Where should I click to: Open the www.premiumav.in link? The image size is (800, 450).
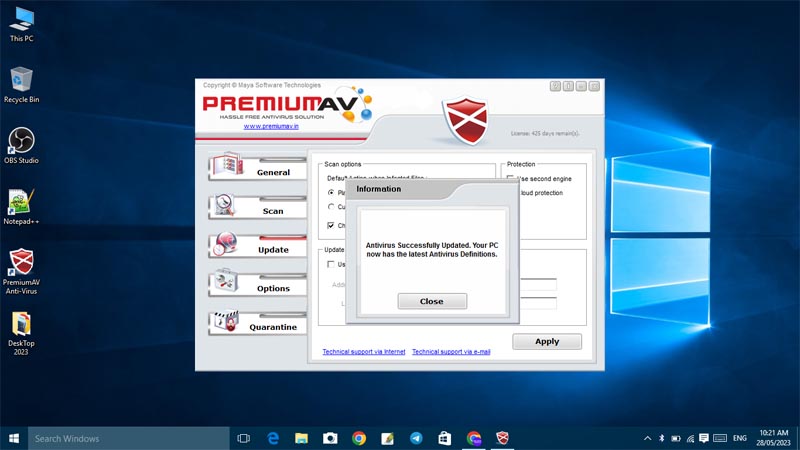point(271,126)
